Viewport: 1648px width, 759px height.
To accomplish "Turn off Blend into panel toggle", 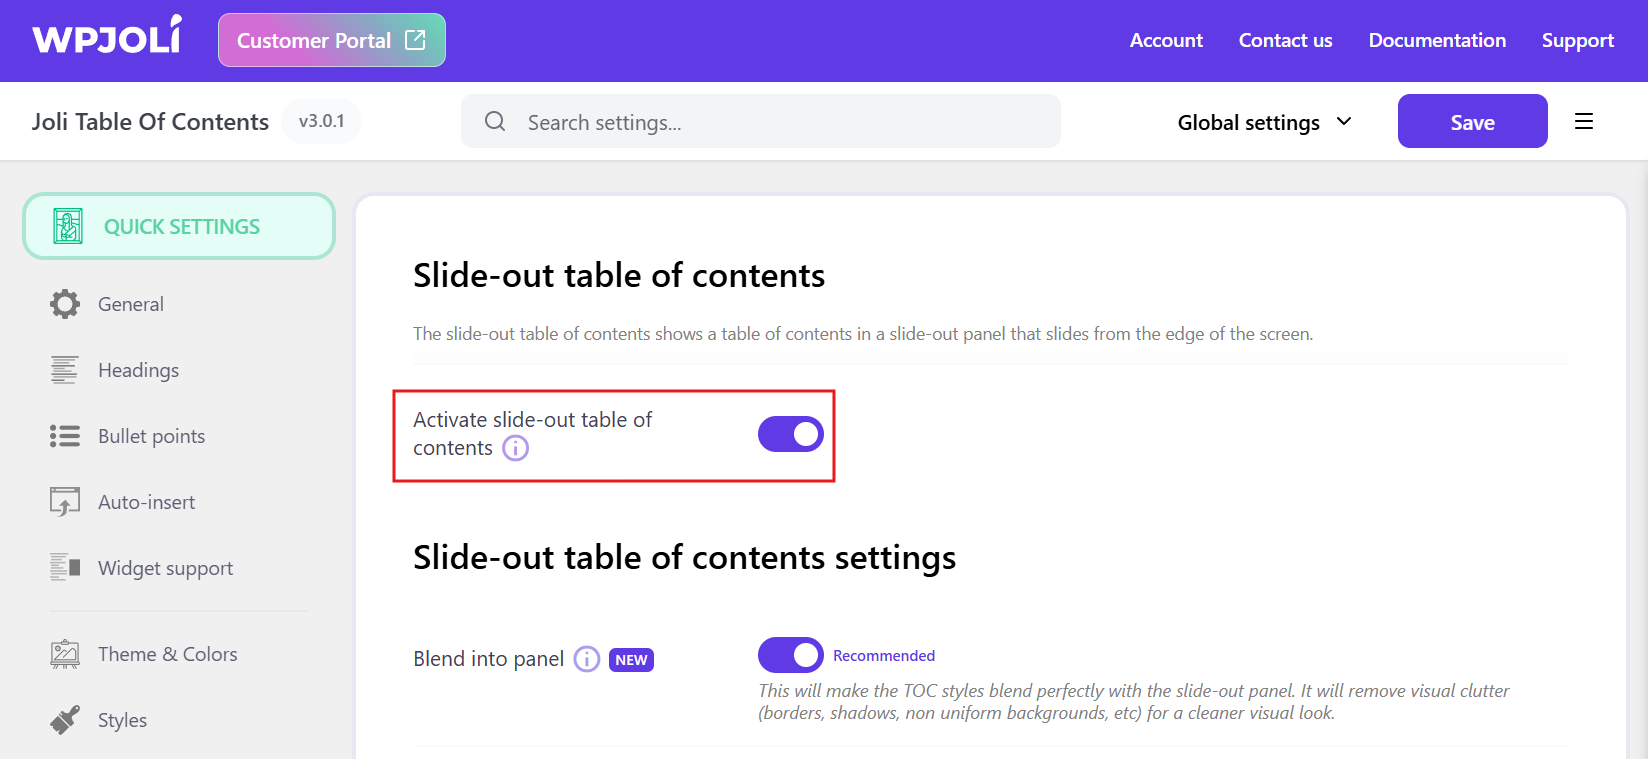I will (x=790, y=655).
